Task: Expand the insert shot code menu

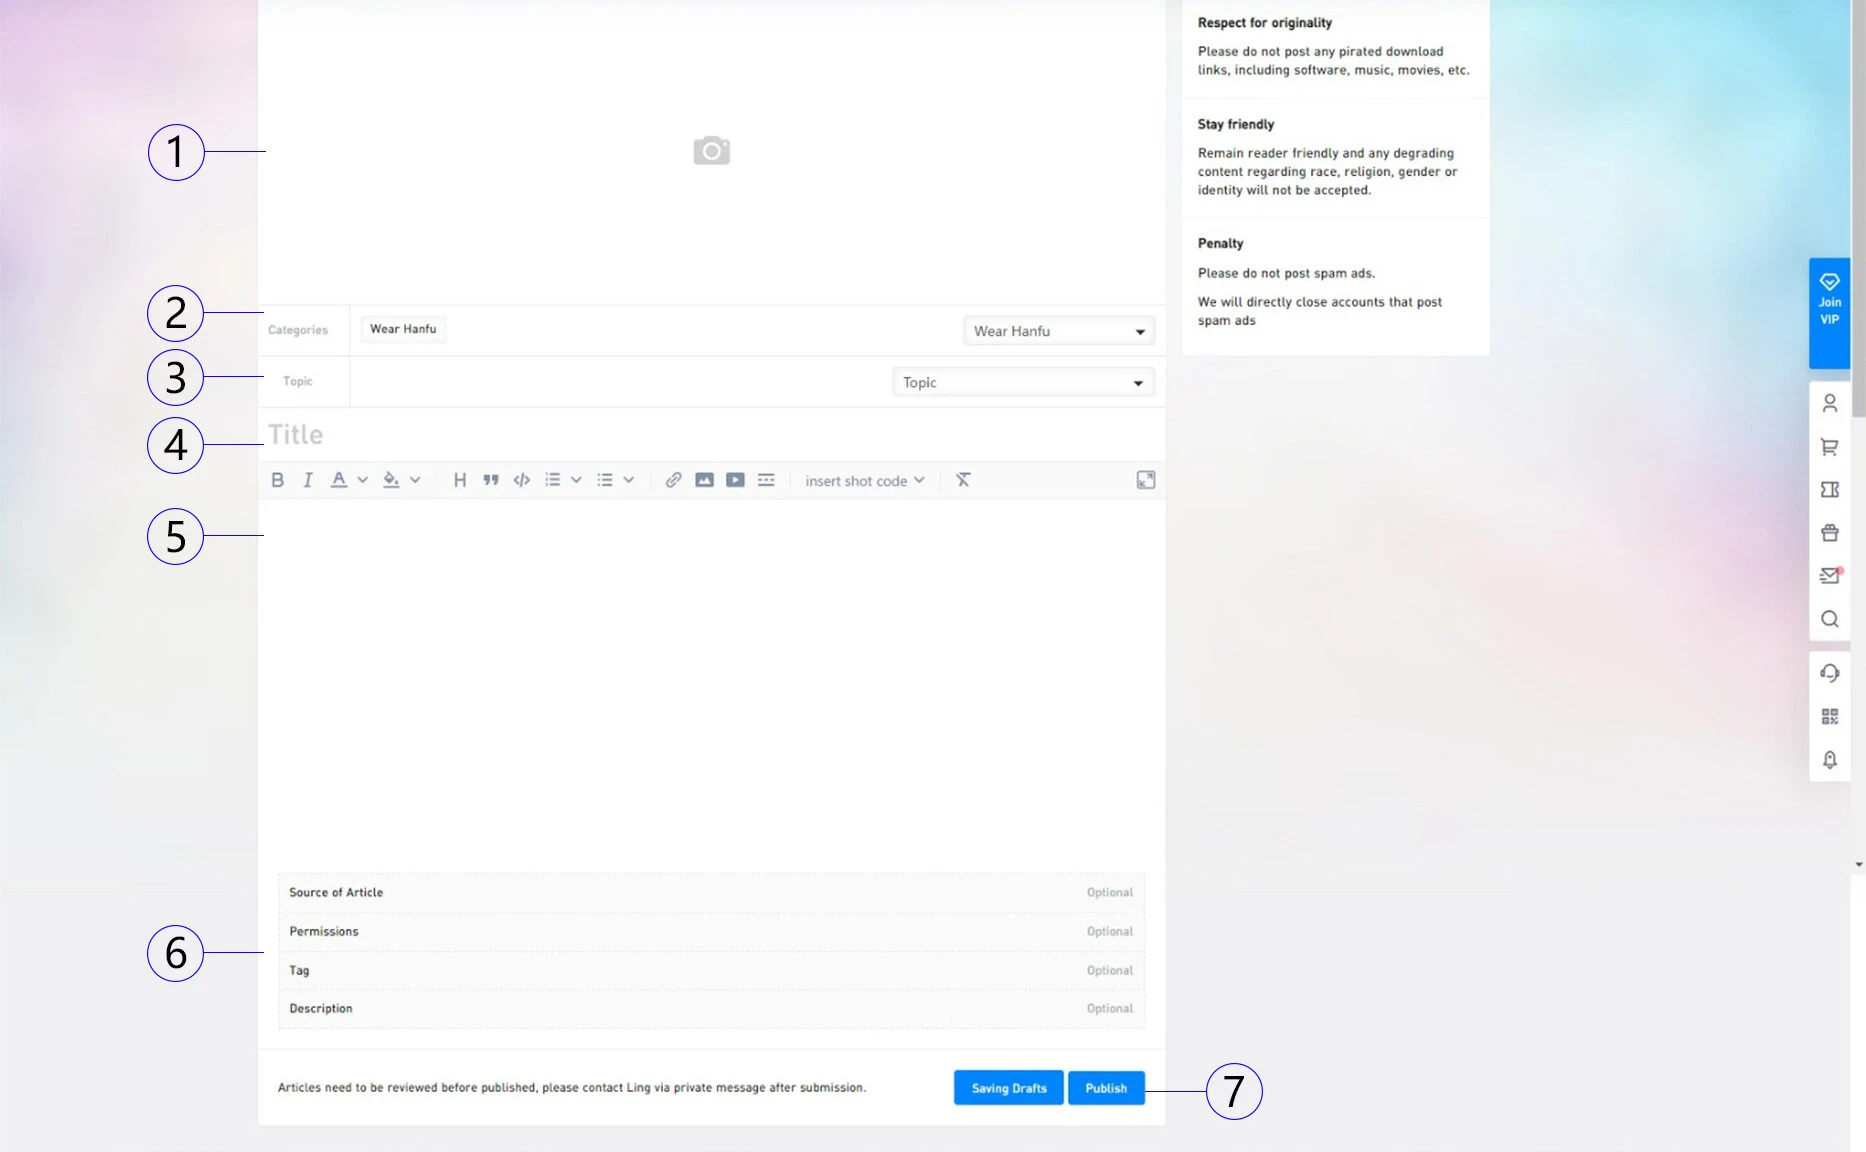Action: [864, 481]
